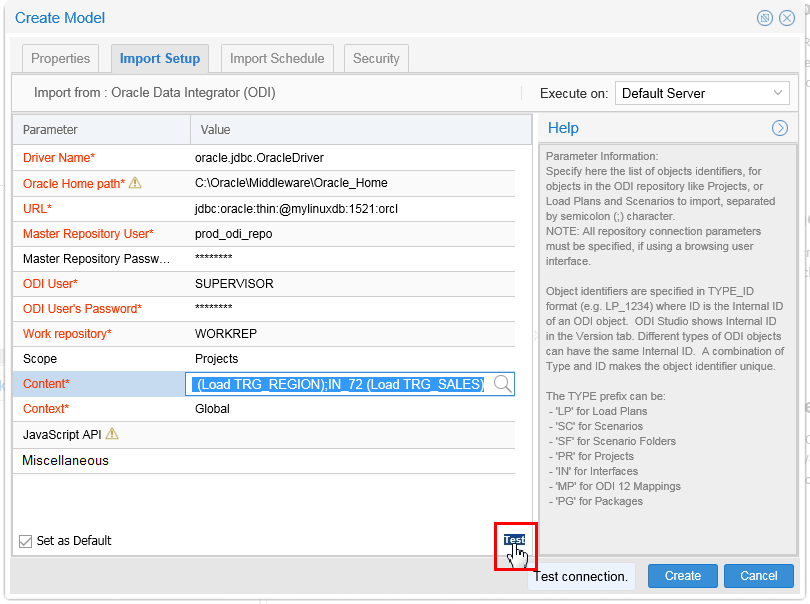Image resolution: width=810 pixels, height=604 pixels.
Task: Switch to the Properties tab
Action: point(60,58)
